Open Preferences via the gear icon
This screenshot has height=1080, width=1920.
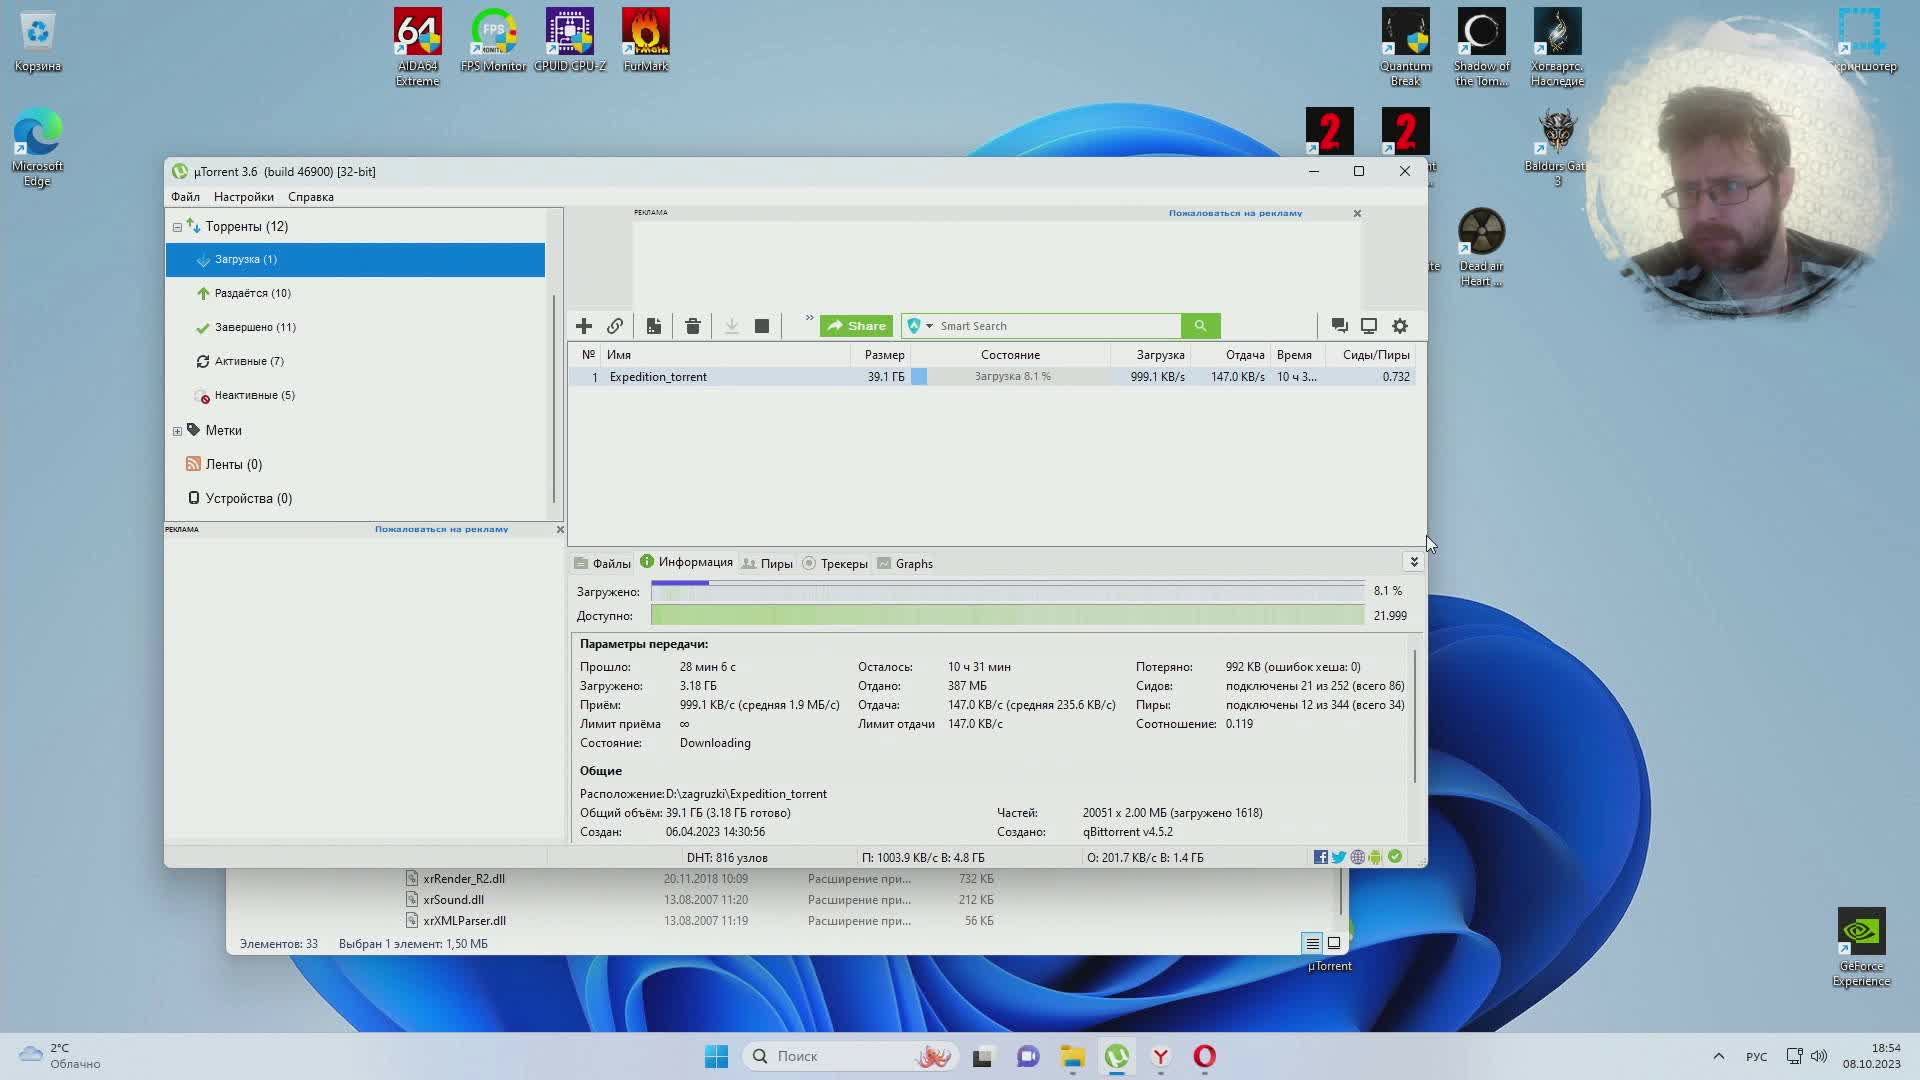(x=1400, y=326)
